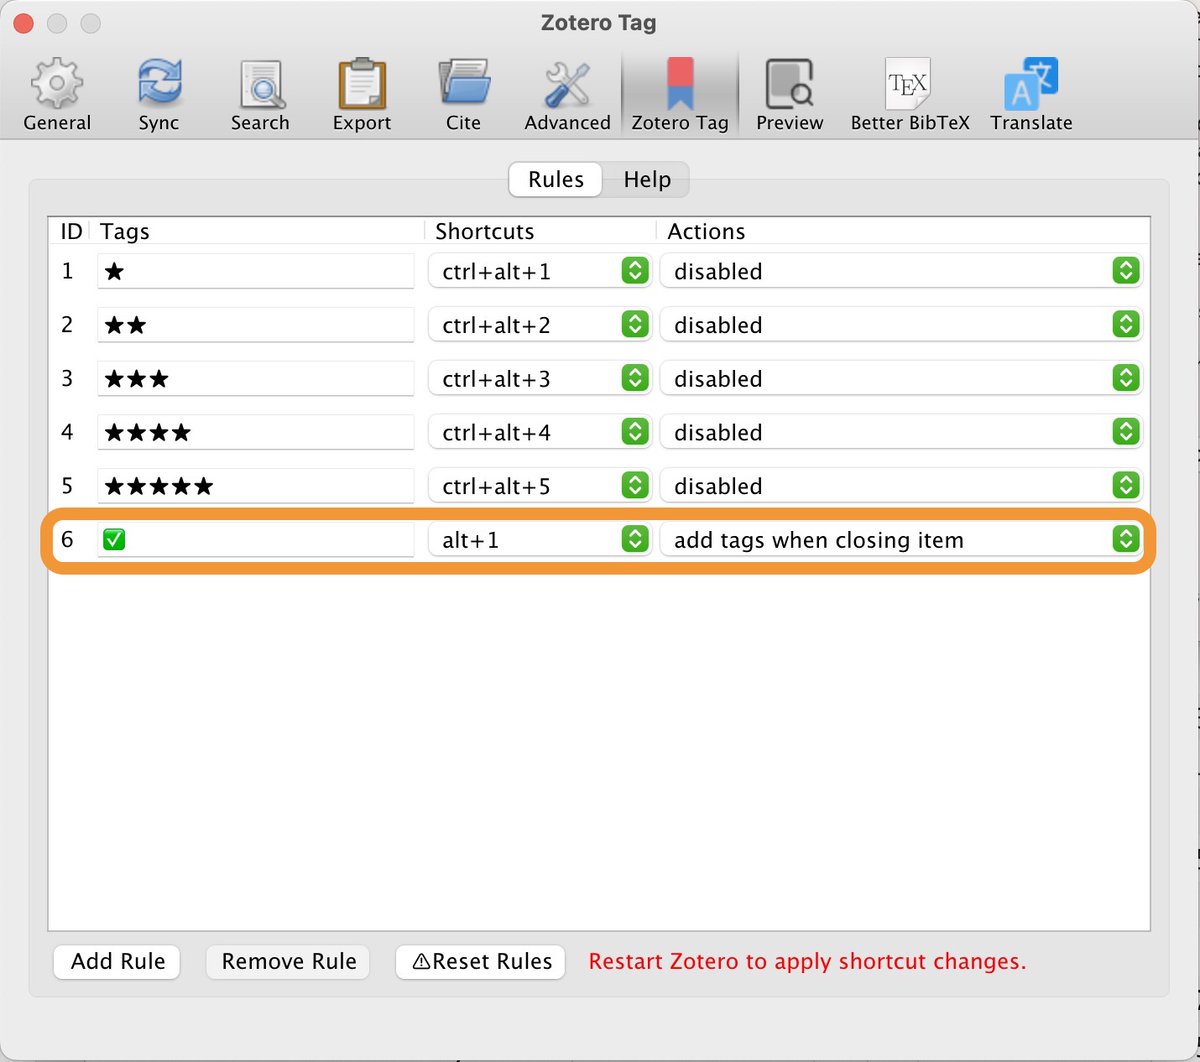Click the Add Rule button

point(117,962)
